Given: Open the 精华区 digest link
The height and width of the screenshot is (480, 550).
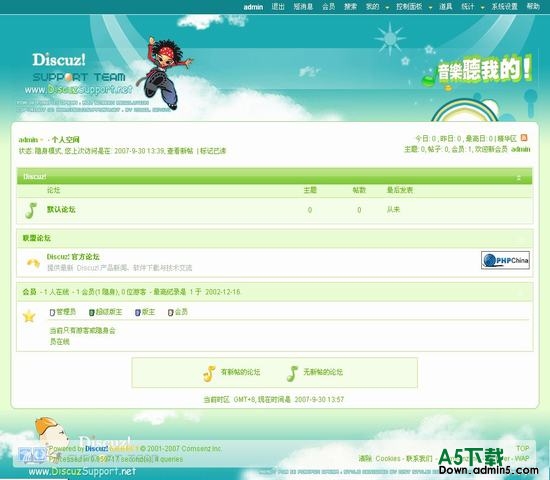Looking at the screenshot, I should point(507,139).
